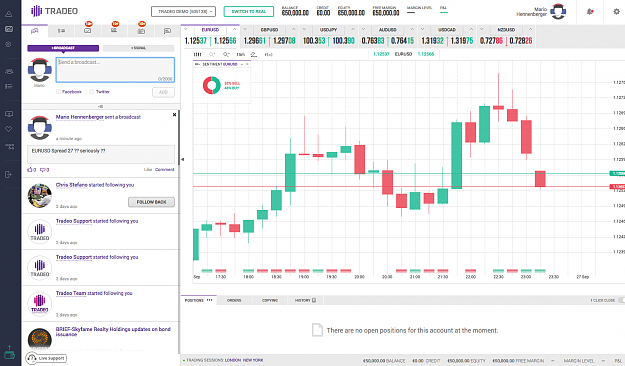Open the 1min timeframe selector
The image size is (625, 366).
[240, 55]
